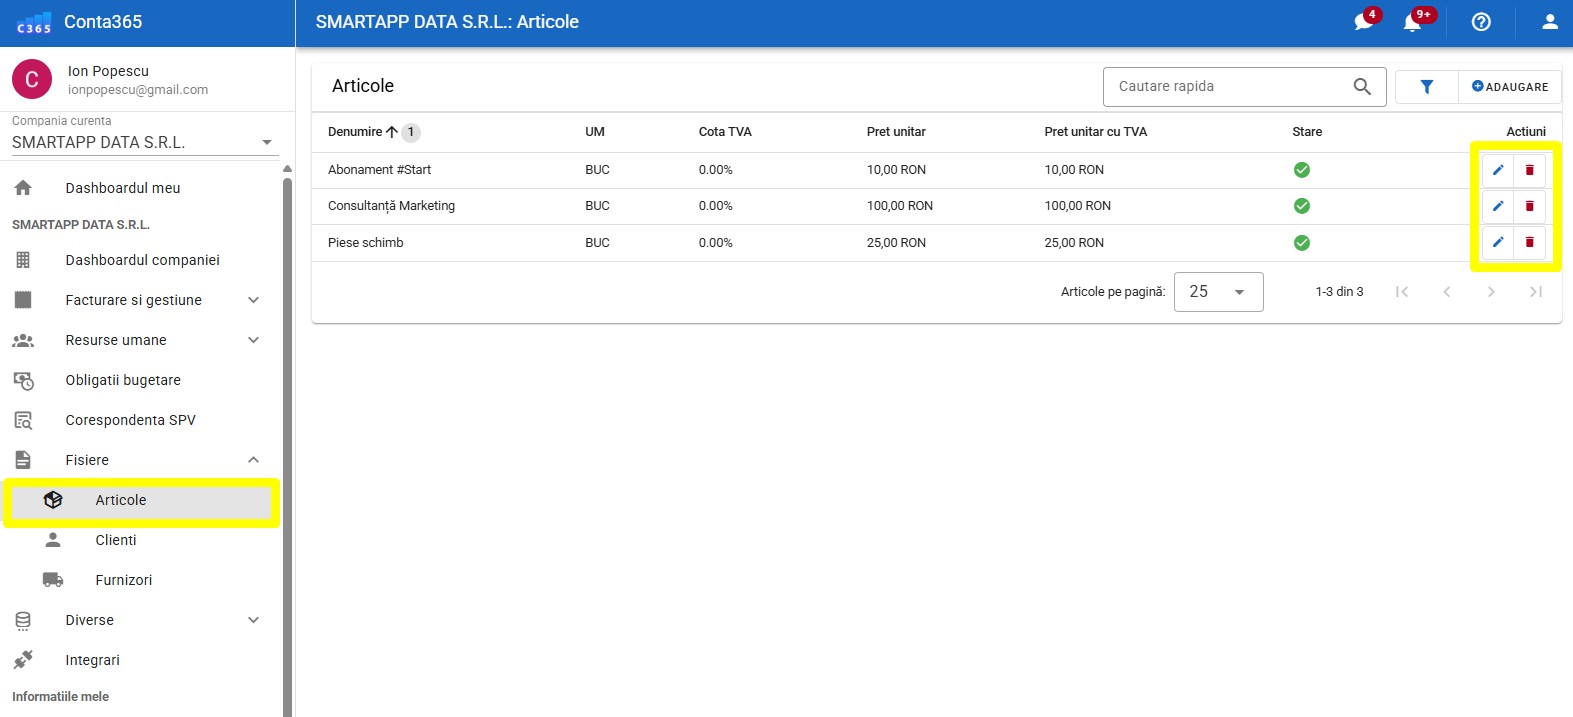Sort by the Denumire column header
1573x717 pixels.
point(355,132)
